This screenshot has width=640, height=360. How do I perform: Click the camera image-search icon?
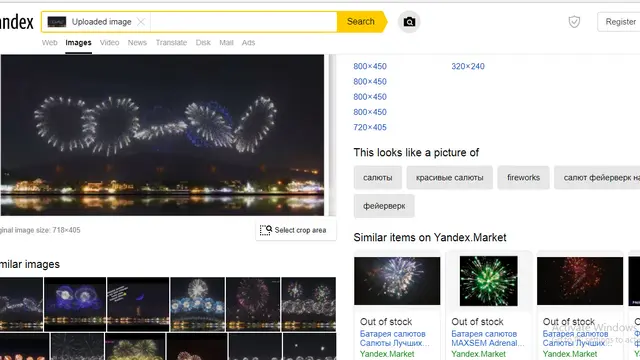coord(409,22)
